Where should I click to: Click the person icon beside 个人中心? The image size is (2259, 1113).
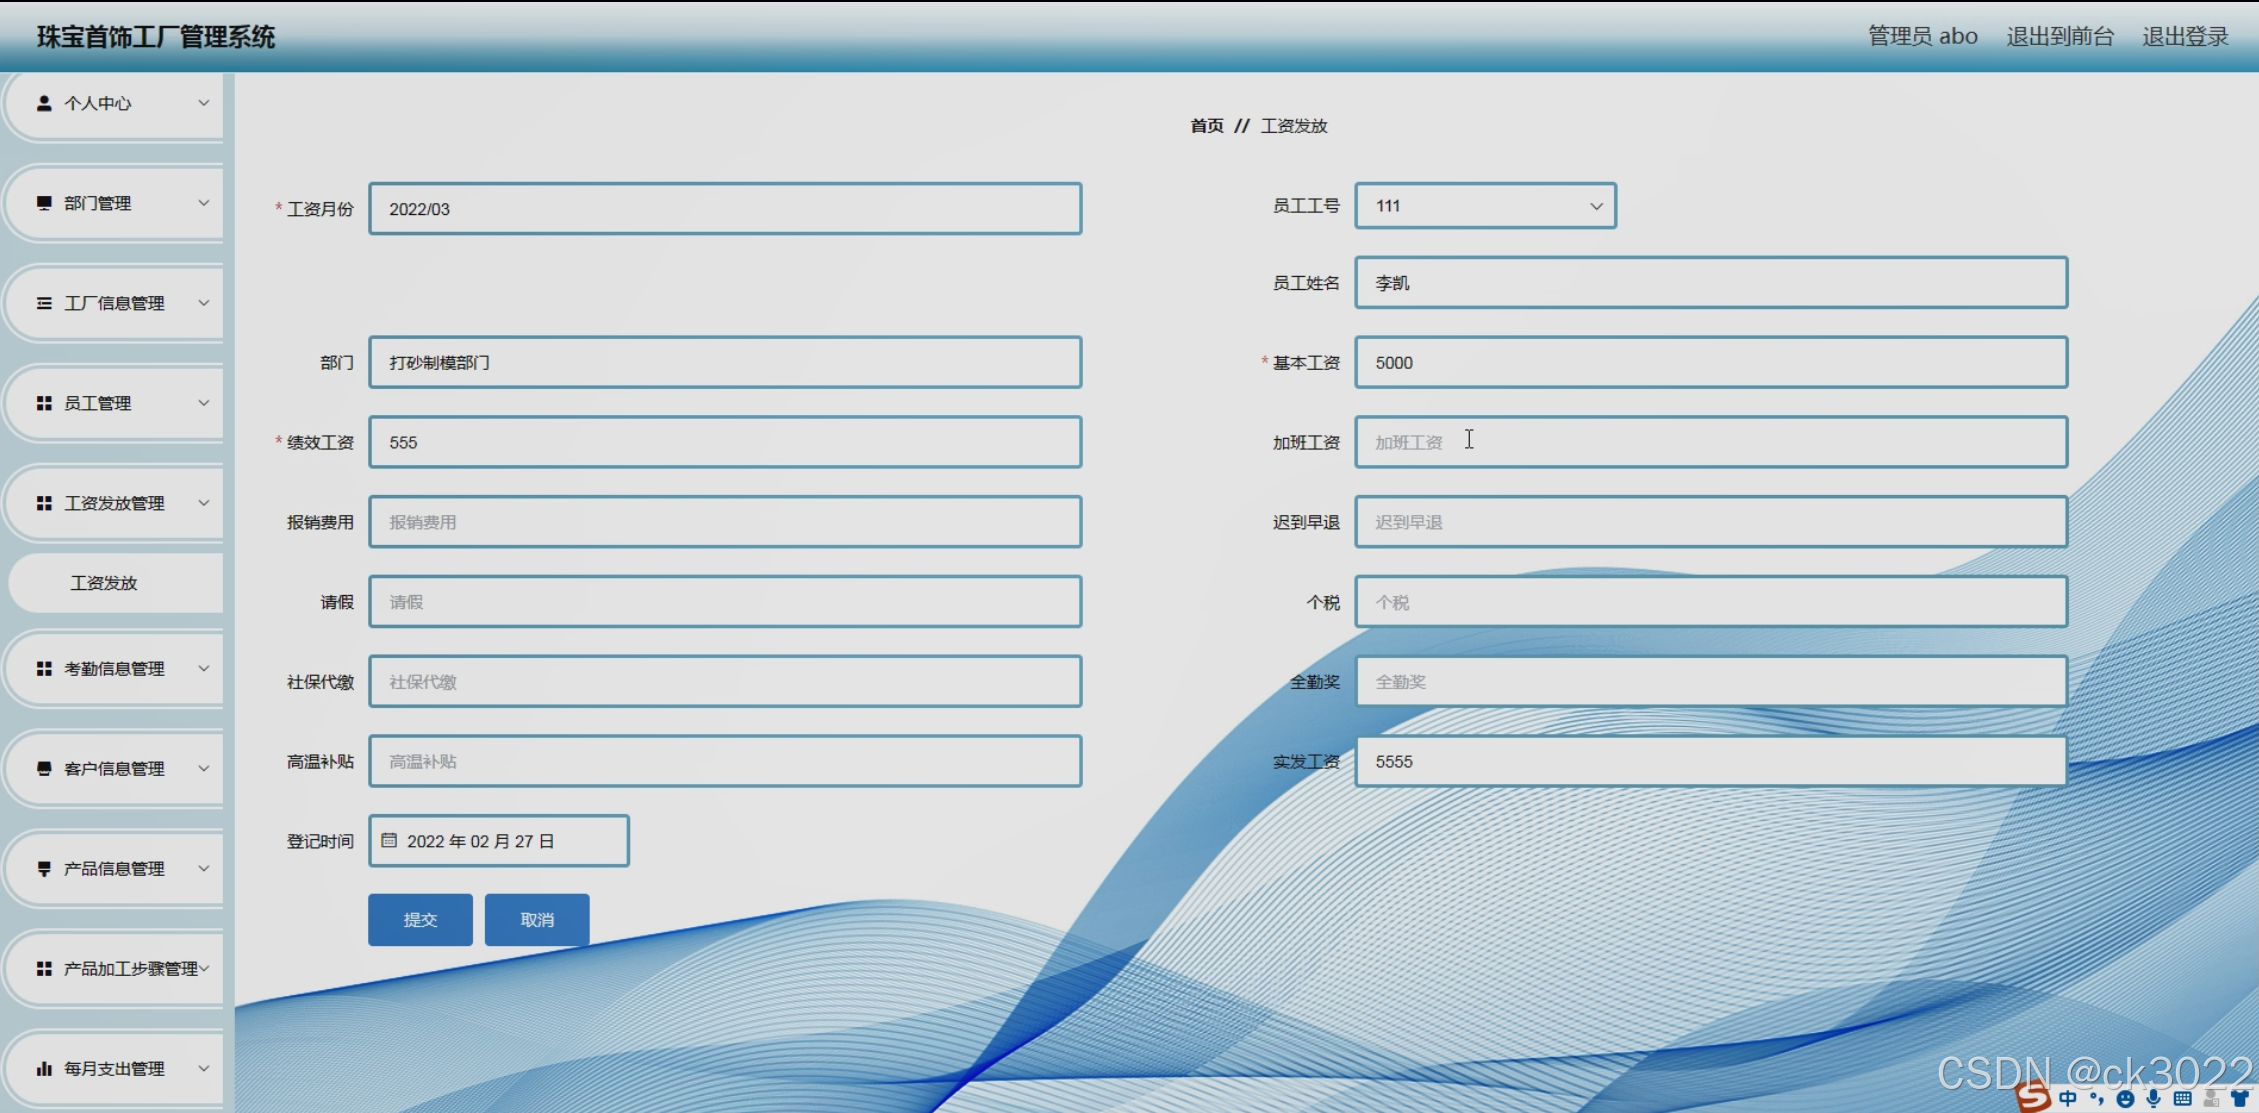[44, 103]
